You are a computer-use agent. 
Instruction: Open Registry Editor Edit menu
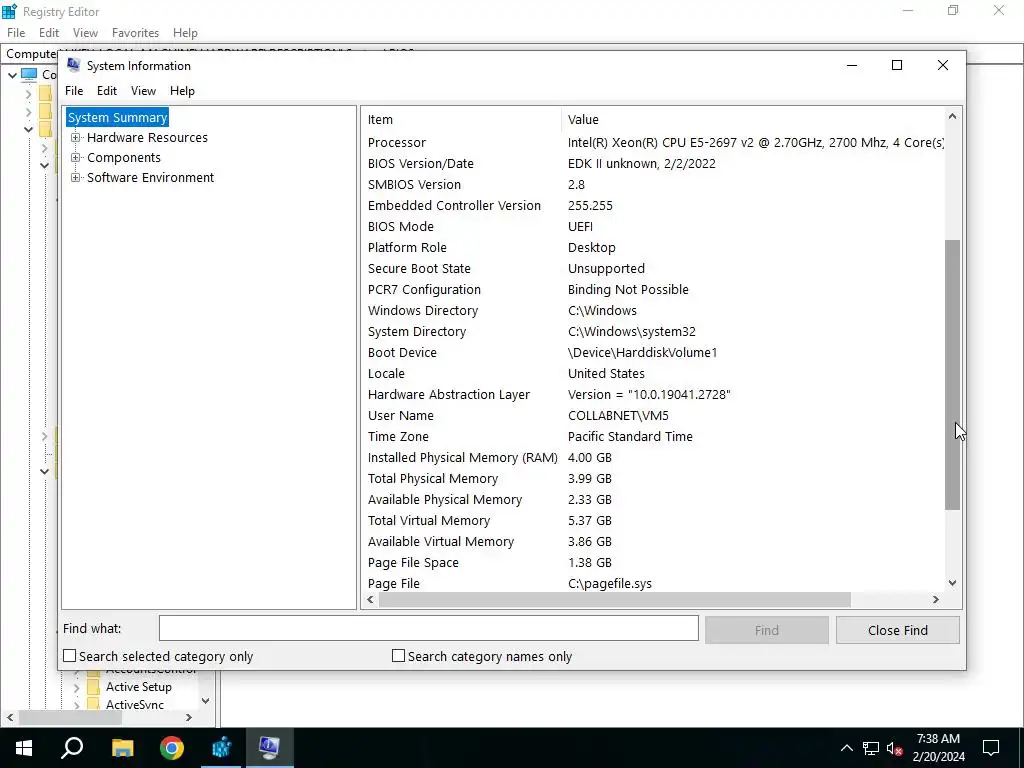[x=49, y=33]
